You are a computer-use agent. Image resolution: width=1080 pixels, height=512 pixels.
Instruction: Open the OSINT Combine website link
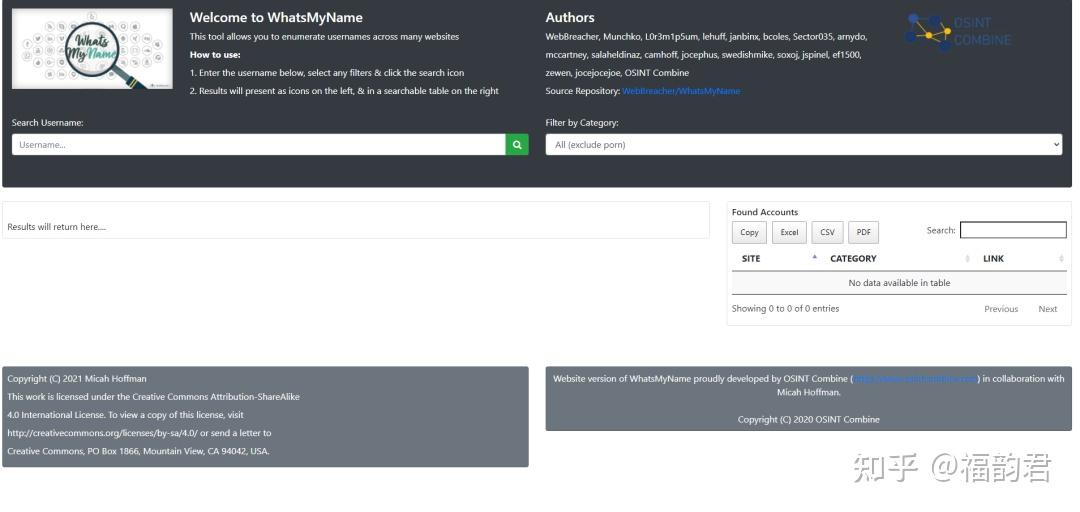(914, 379)
